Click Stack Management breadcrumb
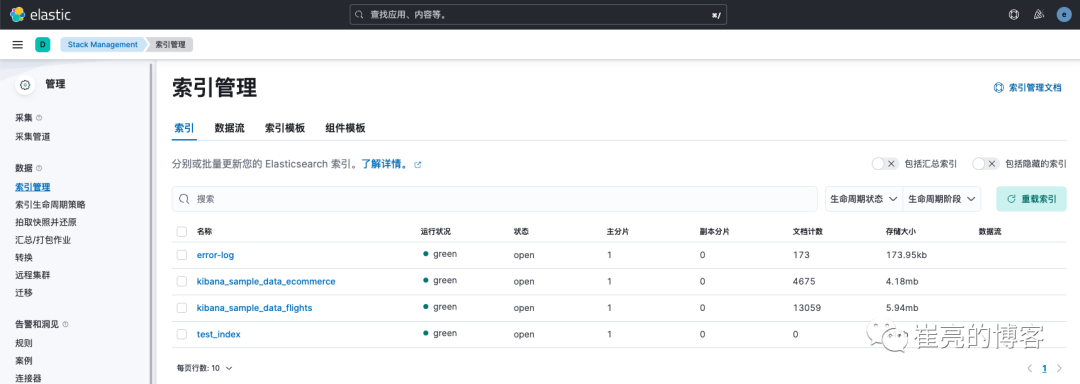Viewport: 1080px width, 384px height. click(x=103, y=45)
